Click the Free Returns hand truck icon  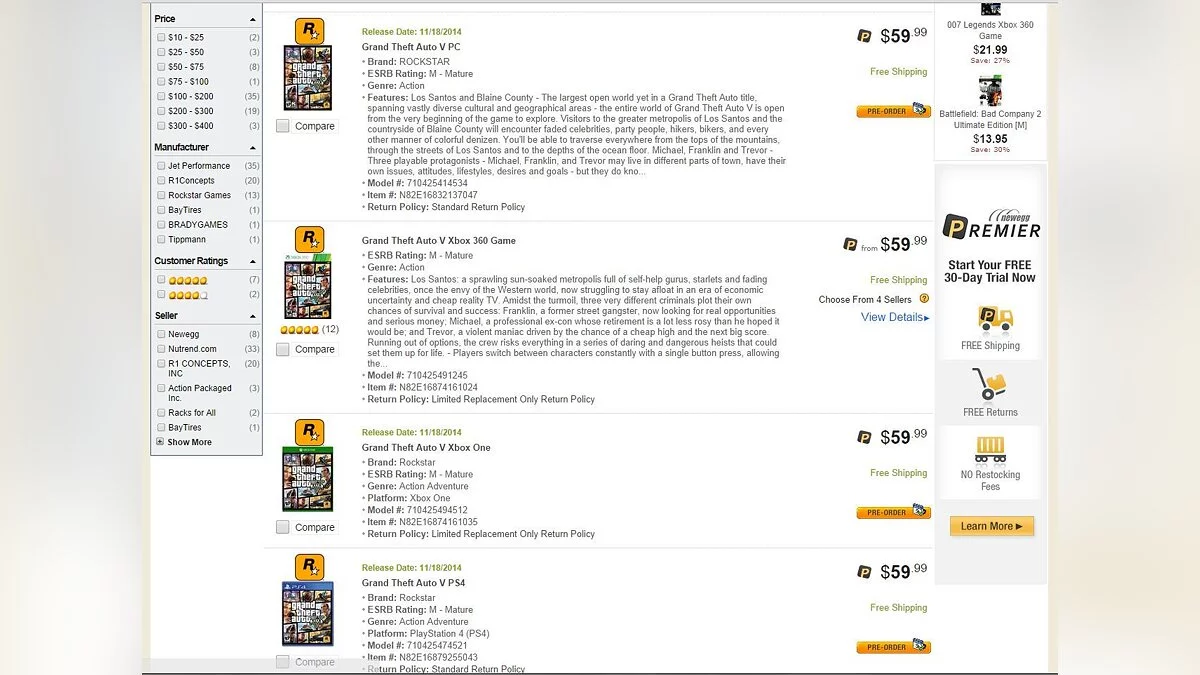(x=989, y=384)
